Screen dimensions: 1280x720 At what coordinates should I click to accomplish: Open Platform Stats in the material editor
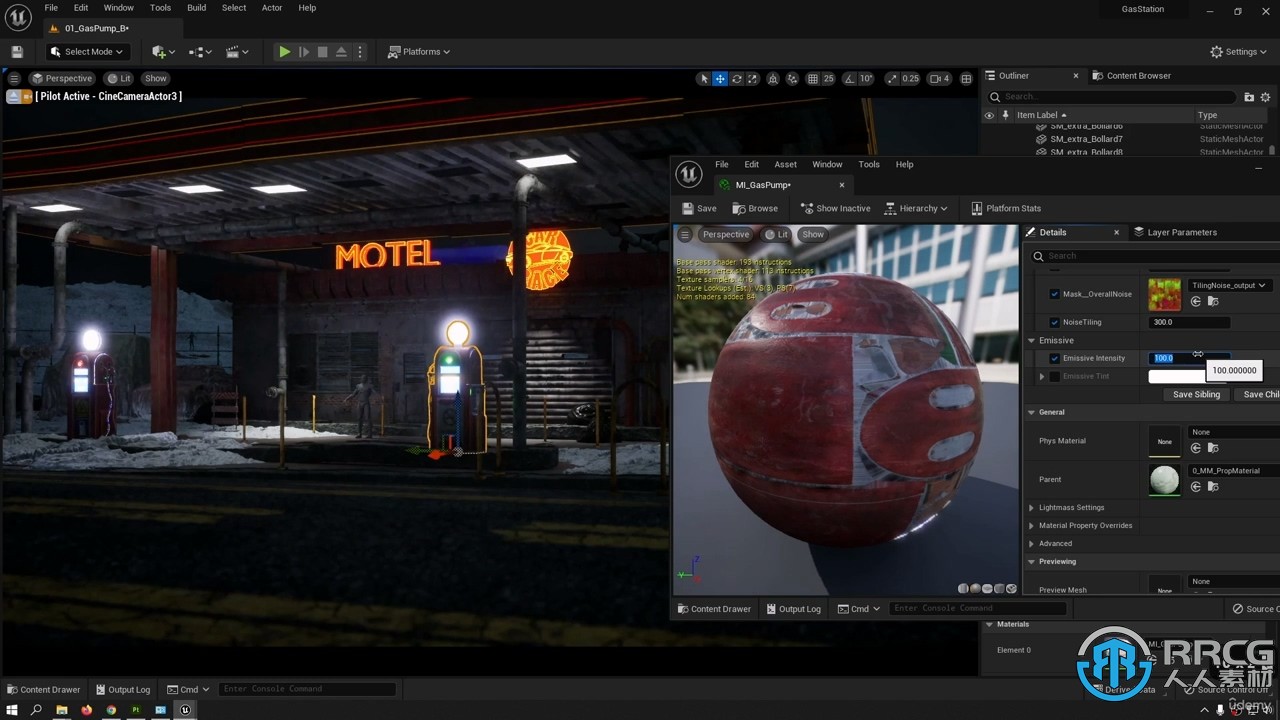pyautogui.click(x=1006, y=209)
